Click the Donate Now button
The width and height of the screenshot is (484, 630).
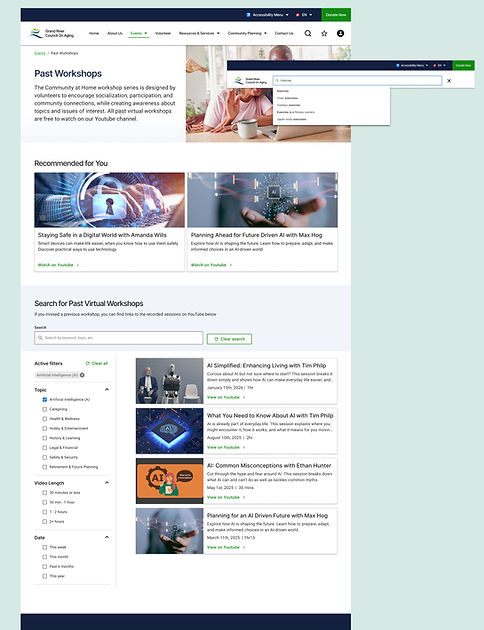(x=336, y=15)
